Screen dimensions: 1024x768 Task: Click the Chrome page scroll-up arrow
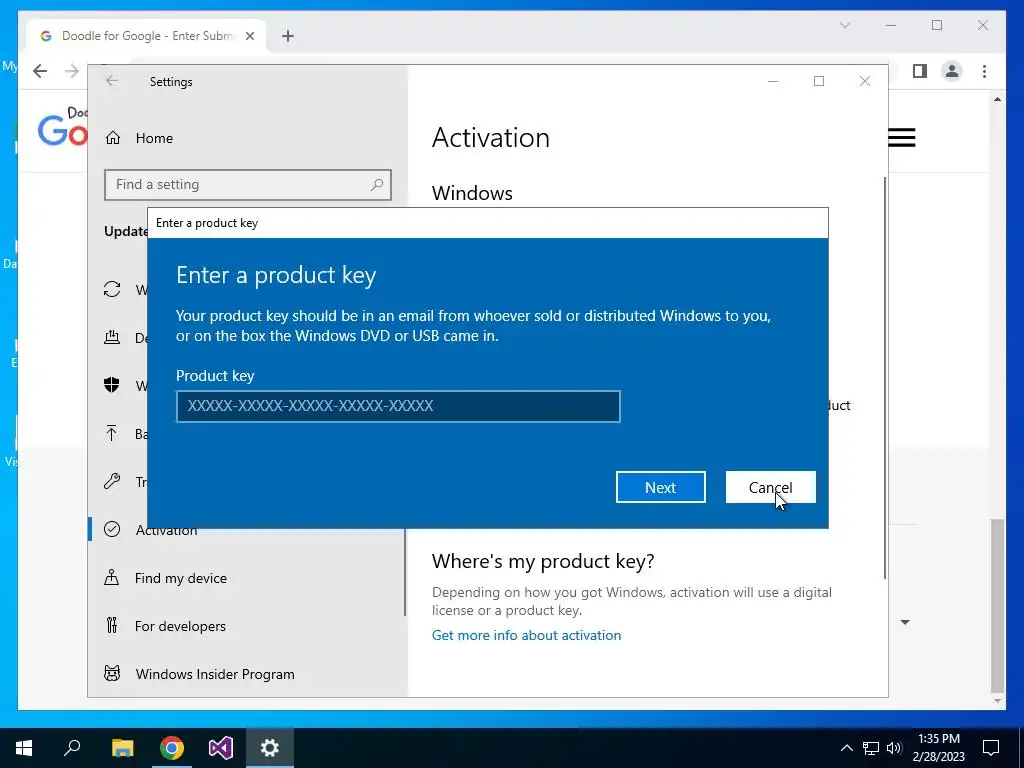(x=997, y=99)
